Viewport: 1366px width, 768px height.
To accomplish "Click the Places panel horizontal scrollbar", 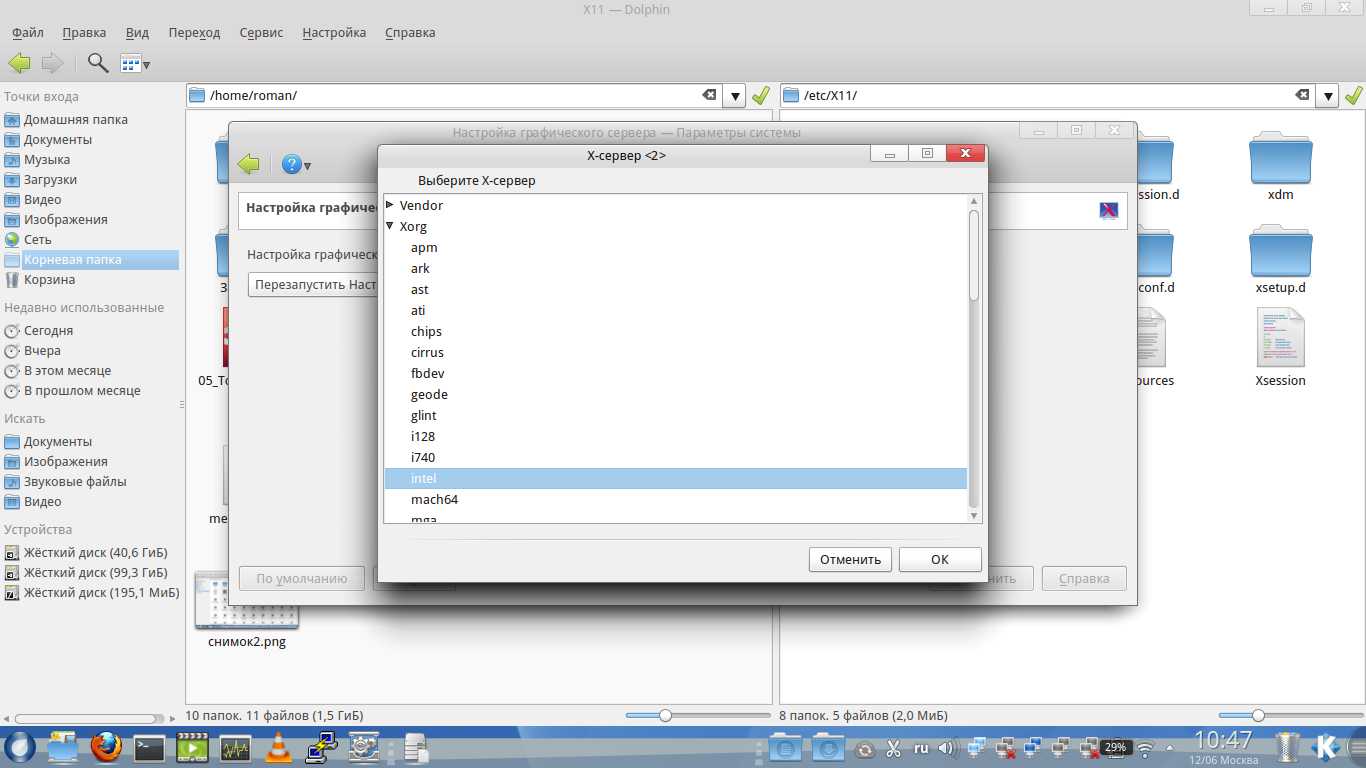I will [x=88, y=718].
